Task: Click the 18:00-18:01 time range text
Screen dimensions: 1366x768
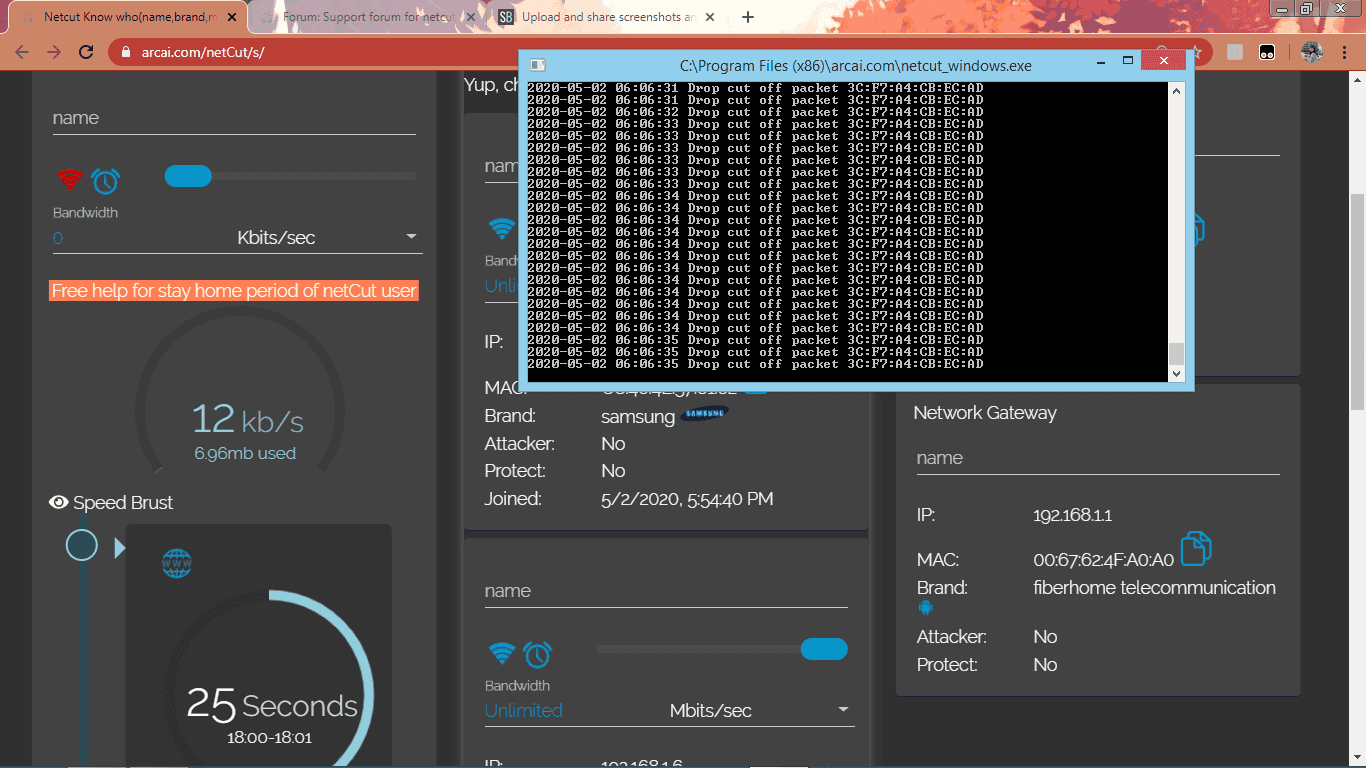Action: 269,739
